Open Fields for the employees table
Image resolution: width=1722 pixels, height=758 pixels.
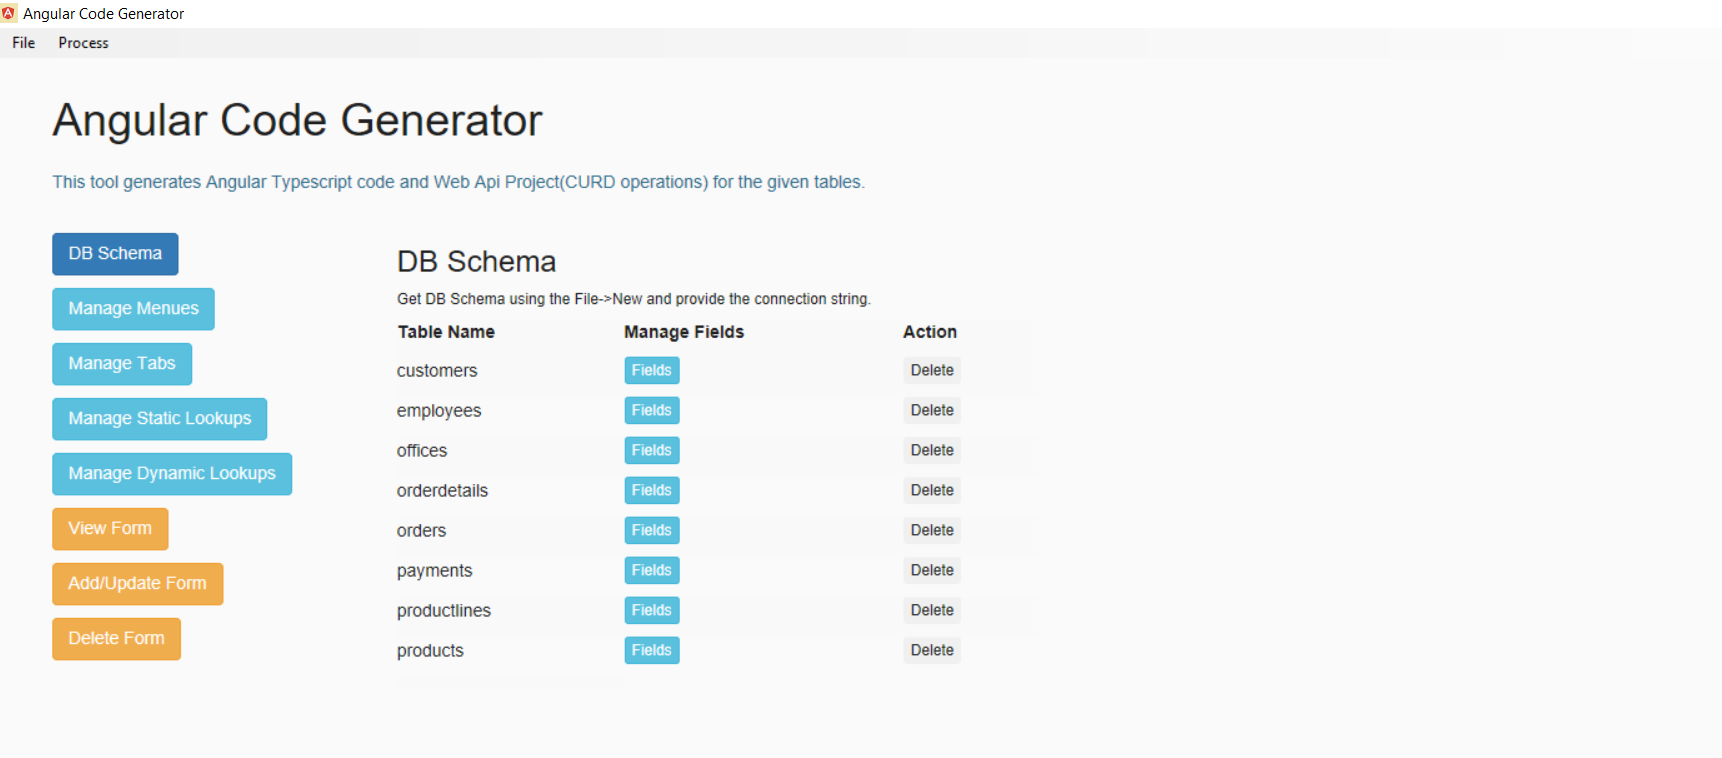[x=651, y=411]
